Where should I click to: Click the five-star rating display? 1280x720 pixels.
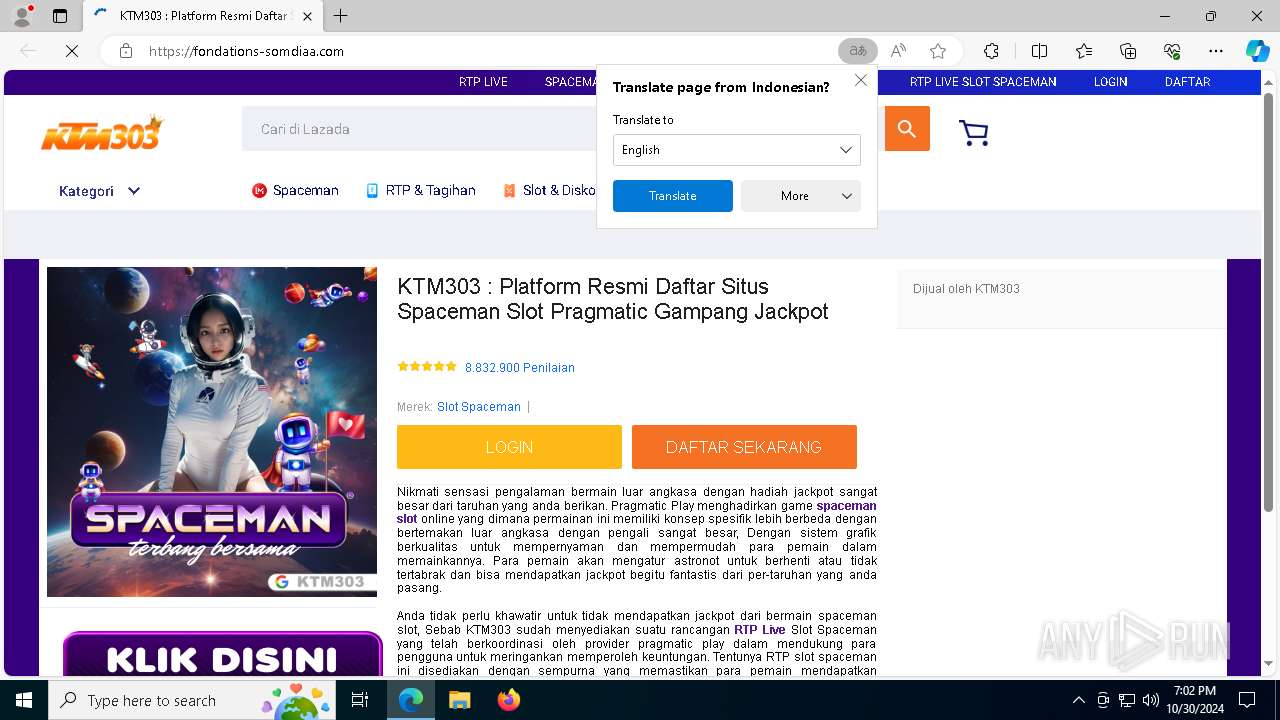coord(427,367)
